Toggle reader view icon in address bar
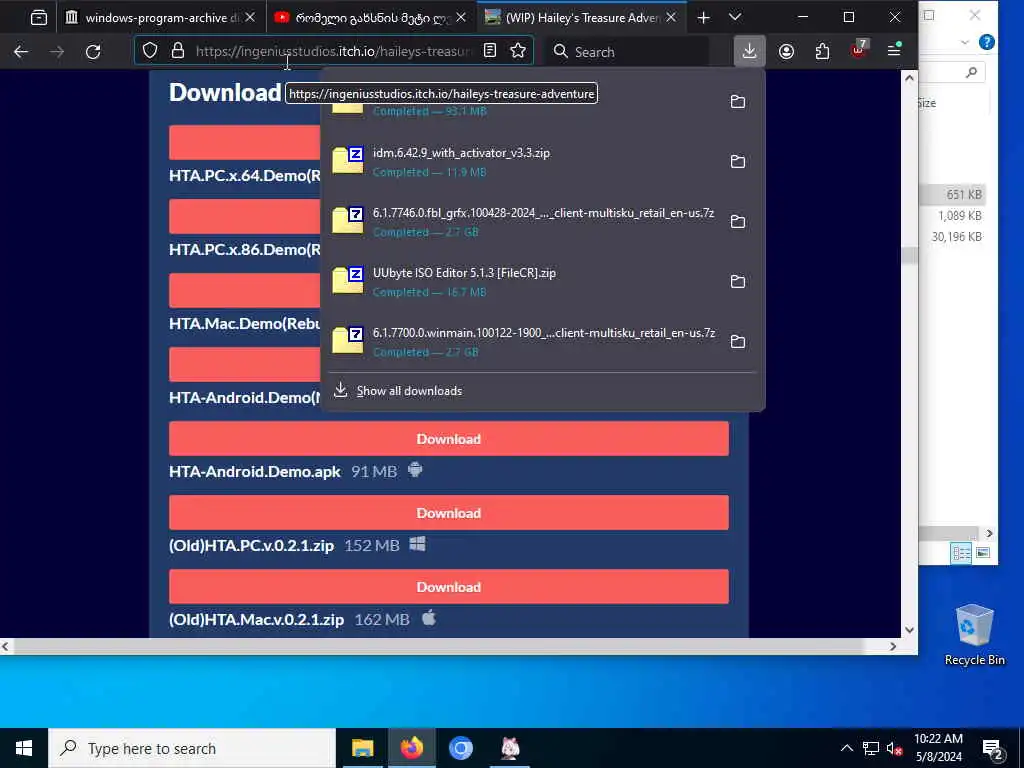 [490, 51]
